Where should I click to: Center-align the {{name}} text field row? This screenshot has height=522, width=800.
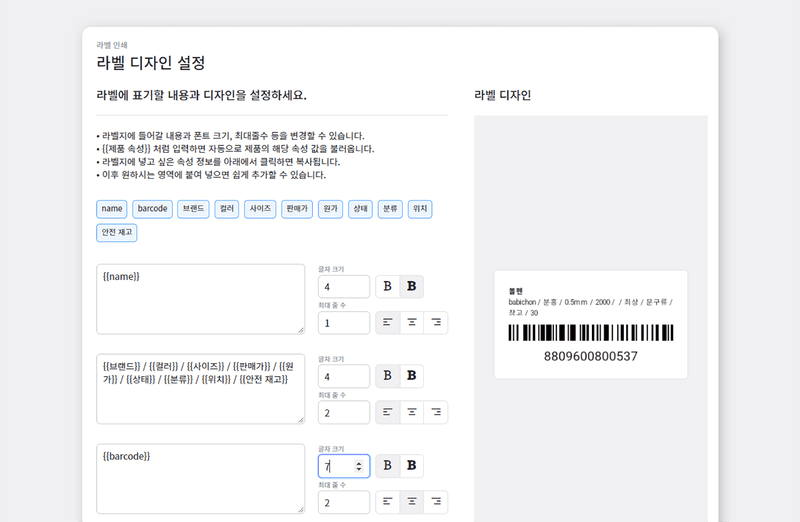coord(411,323)
